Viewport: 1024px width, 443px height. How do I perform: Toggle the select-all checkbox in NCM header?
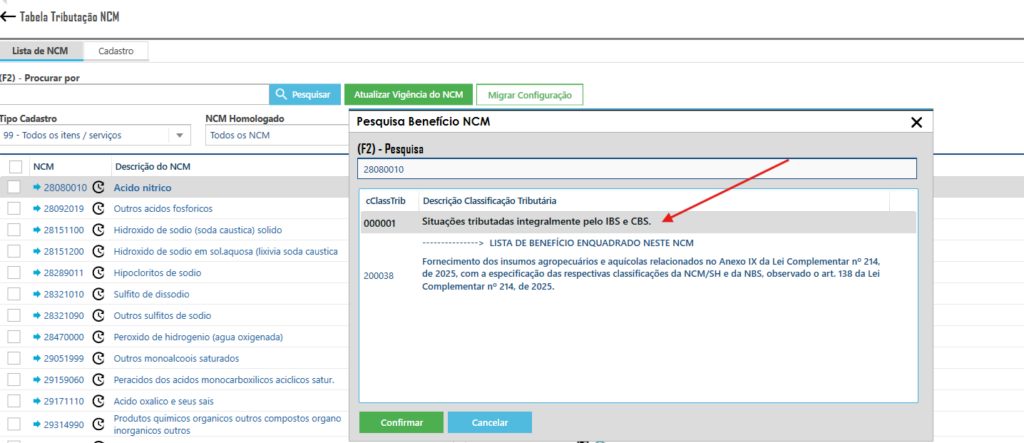(15, 167)
